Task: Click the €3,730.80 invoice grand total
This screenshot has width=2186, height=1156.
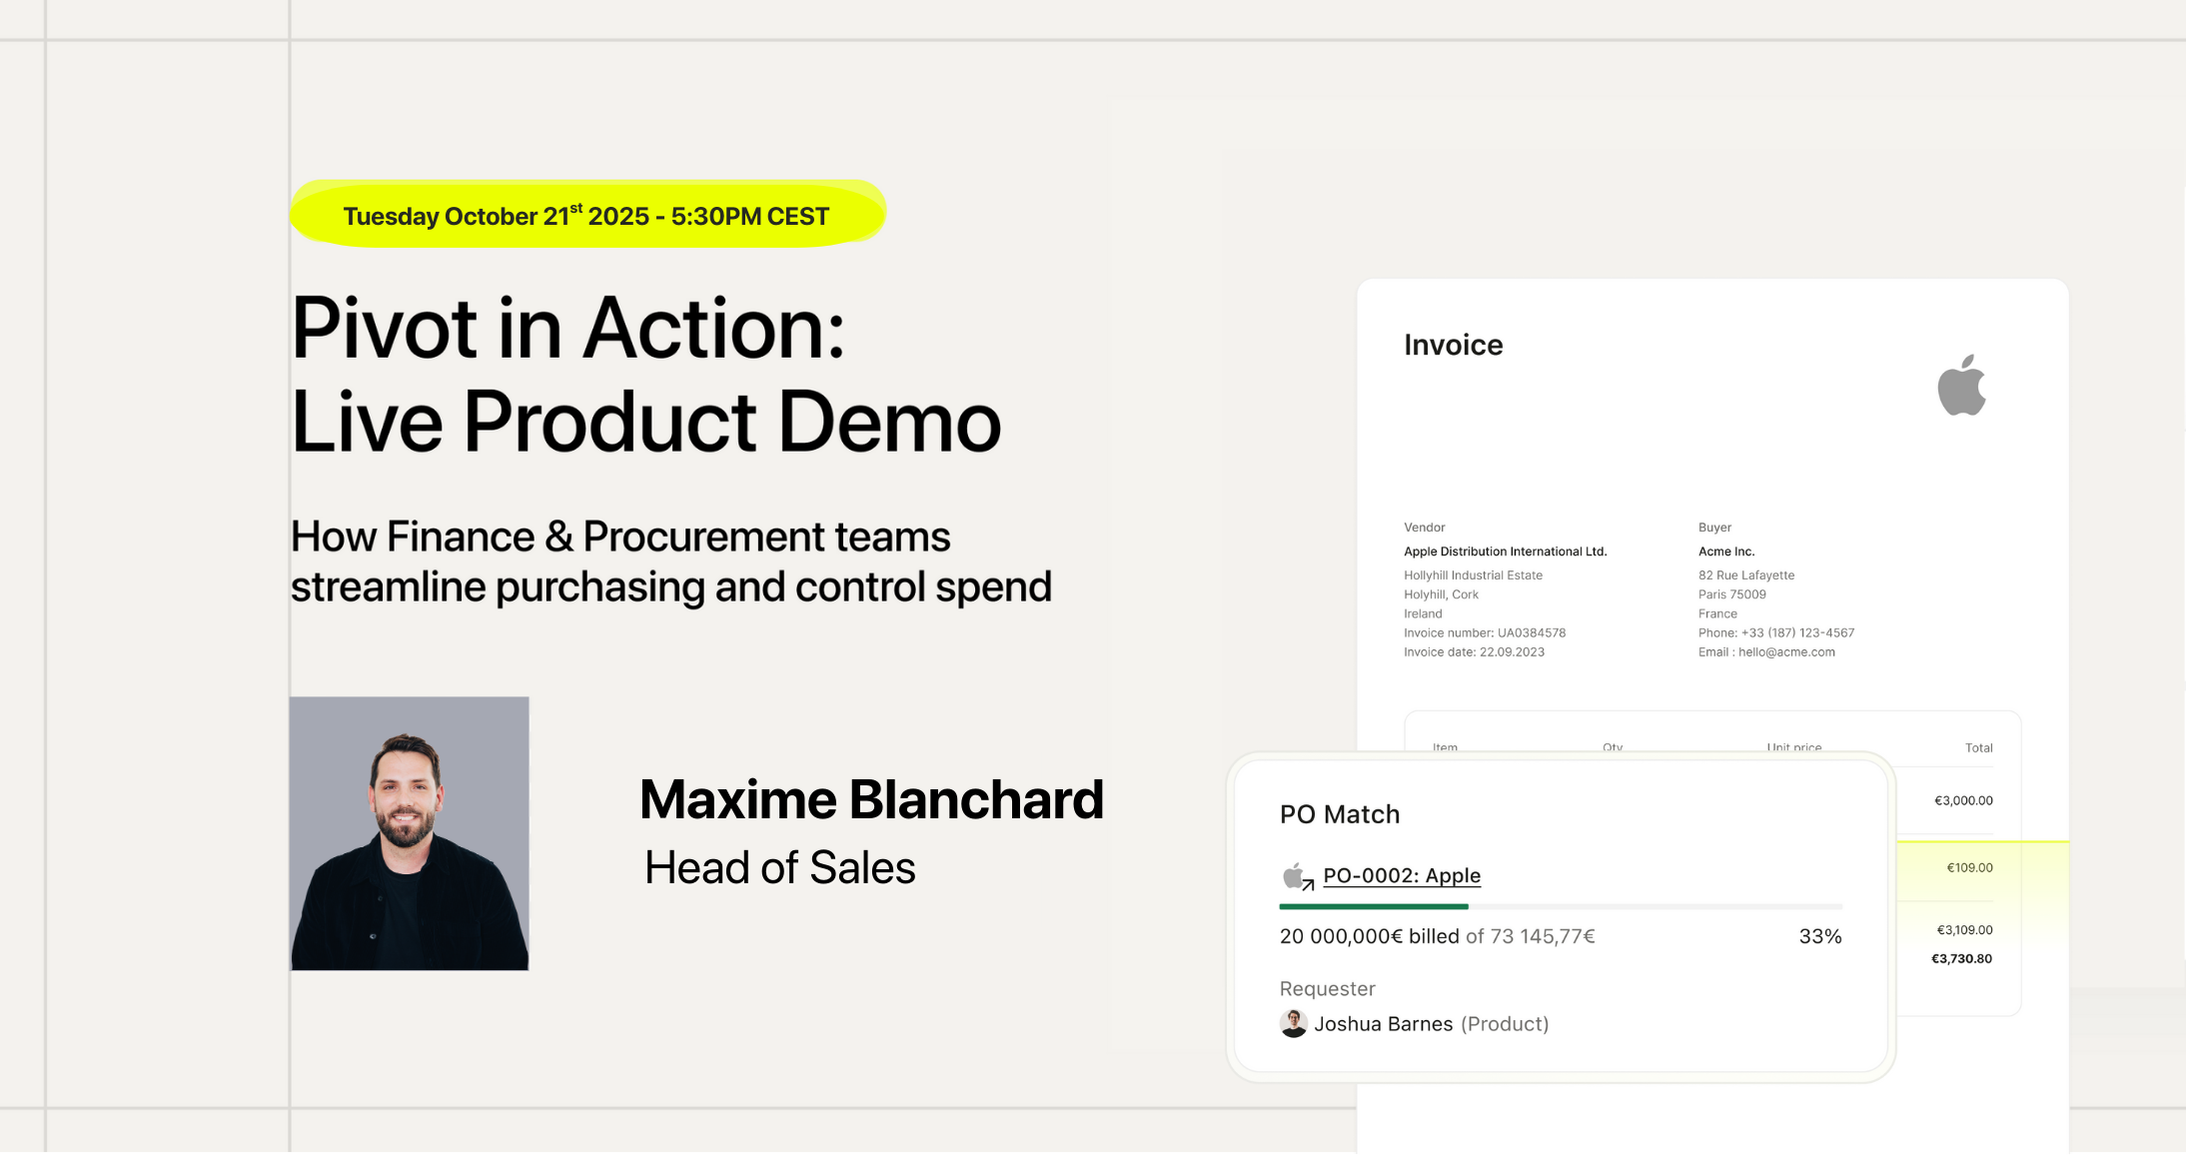Action: pyautogui.click(x=1960, y=958)
